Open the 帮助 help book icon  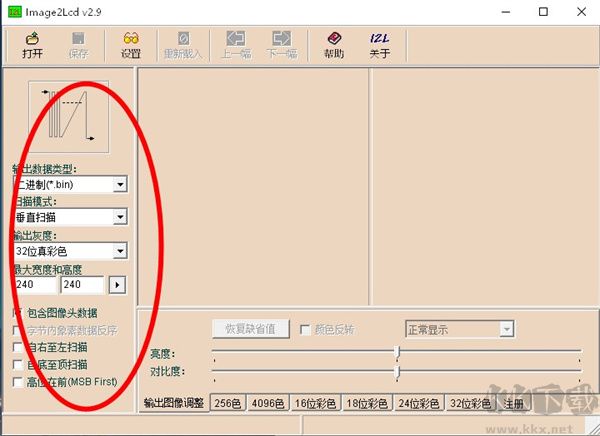pyautogui.click(x=334, y=45)
